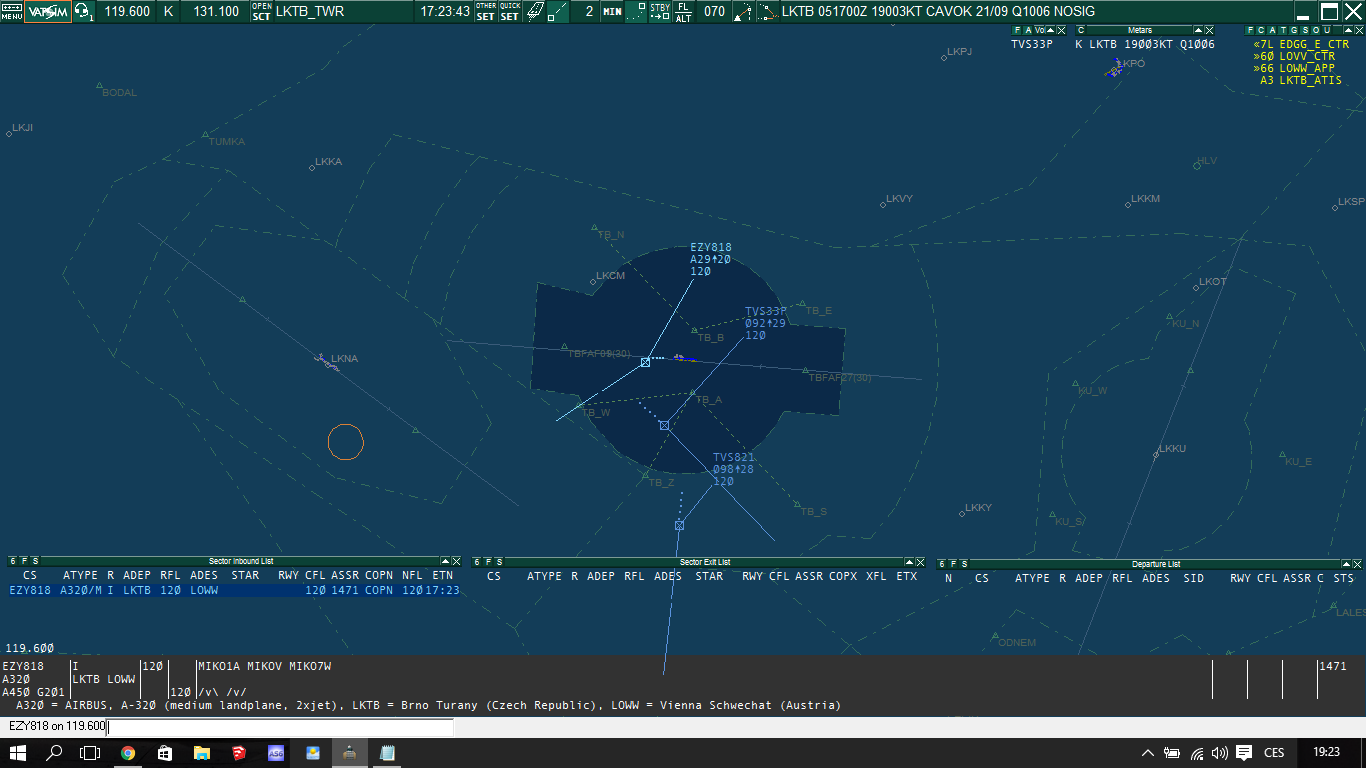Click the dotted route draw icon
This screenshot has width=1366, height=768.
click(x=767, y=12)
